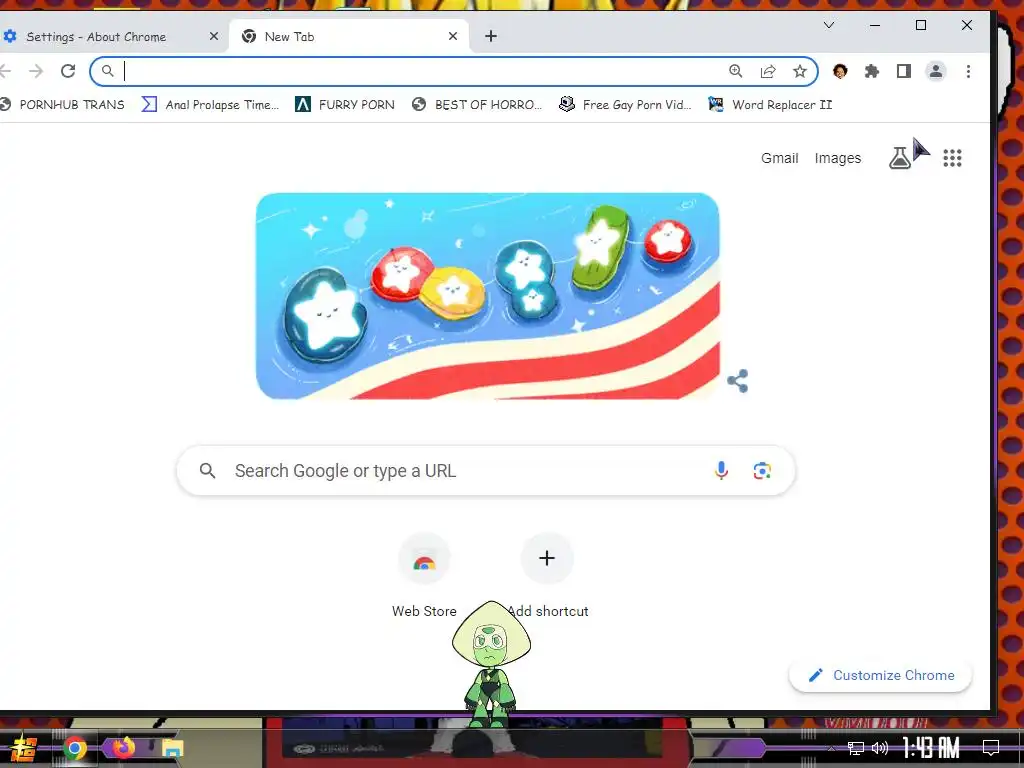
Task: Bookmark this tab with the star icon
Action: 799,71
